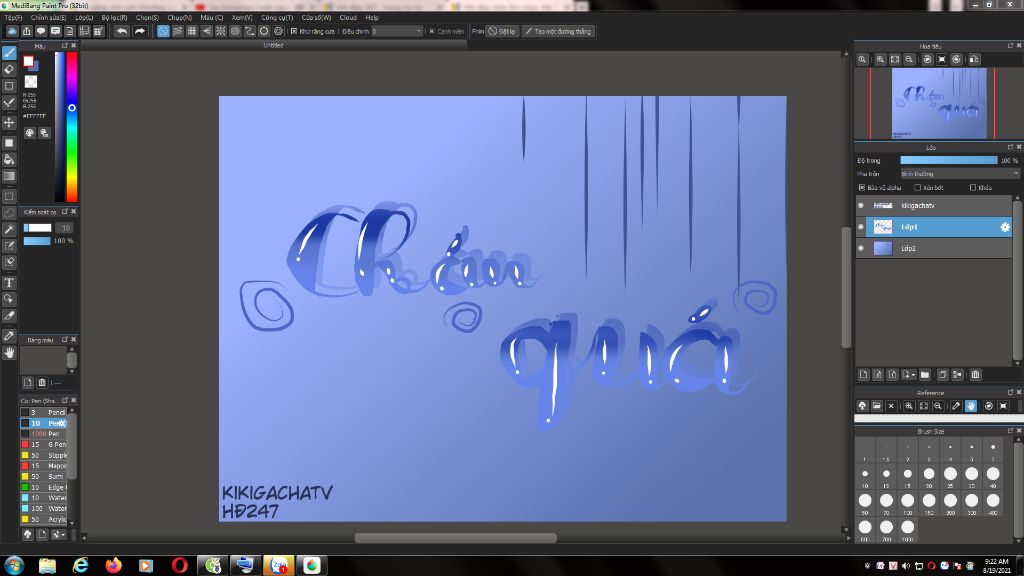Select the Sumi brush
The height and width of the screenshot is (576, 1024).
tap(44, 477)
